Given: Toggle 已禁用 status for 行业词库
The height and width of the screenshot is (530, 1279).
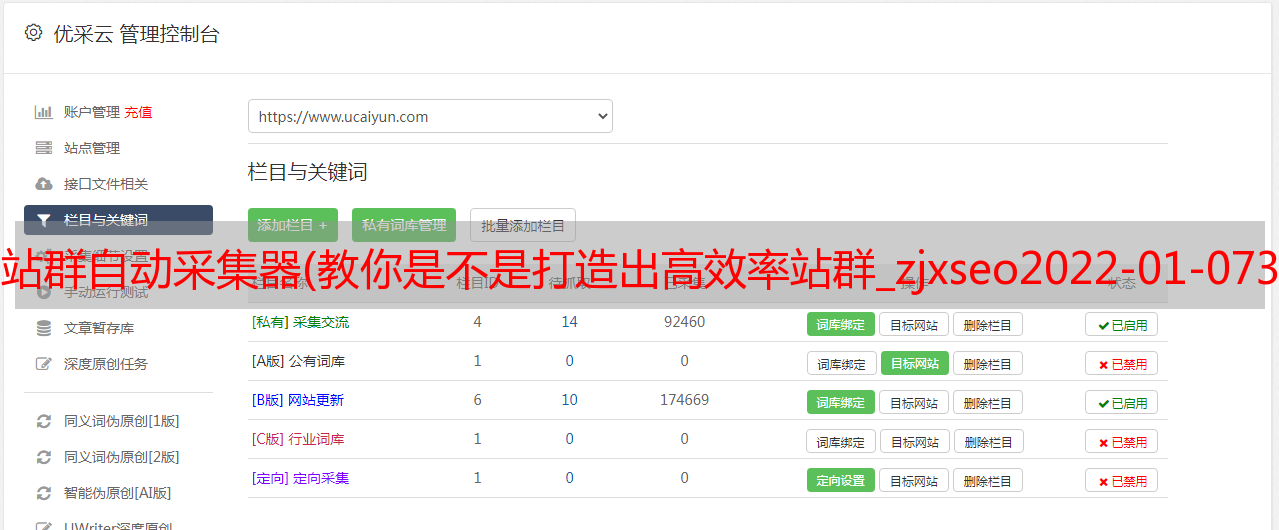Looking at the screenshot, I should (x=1122, y=441).
